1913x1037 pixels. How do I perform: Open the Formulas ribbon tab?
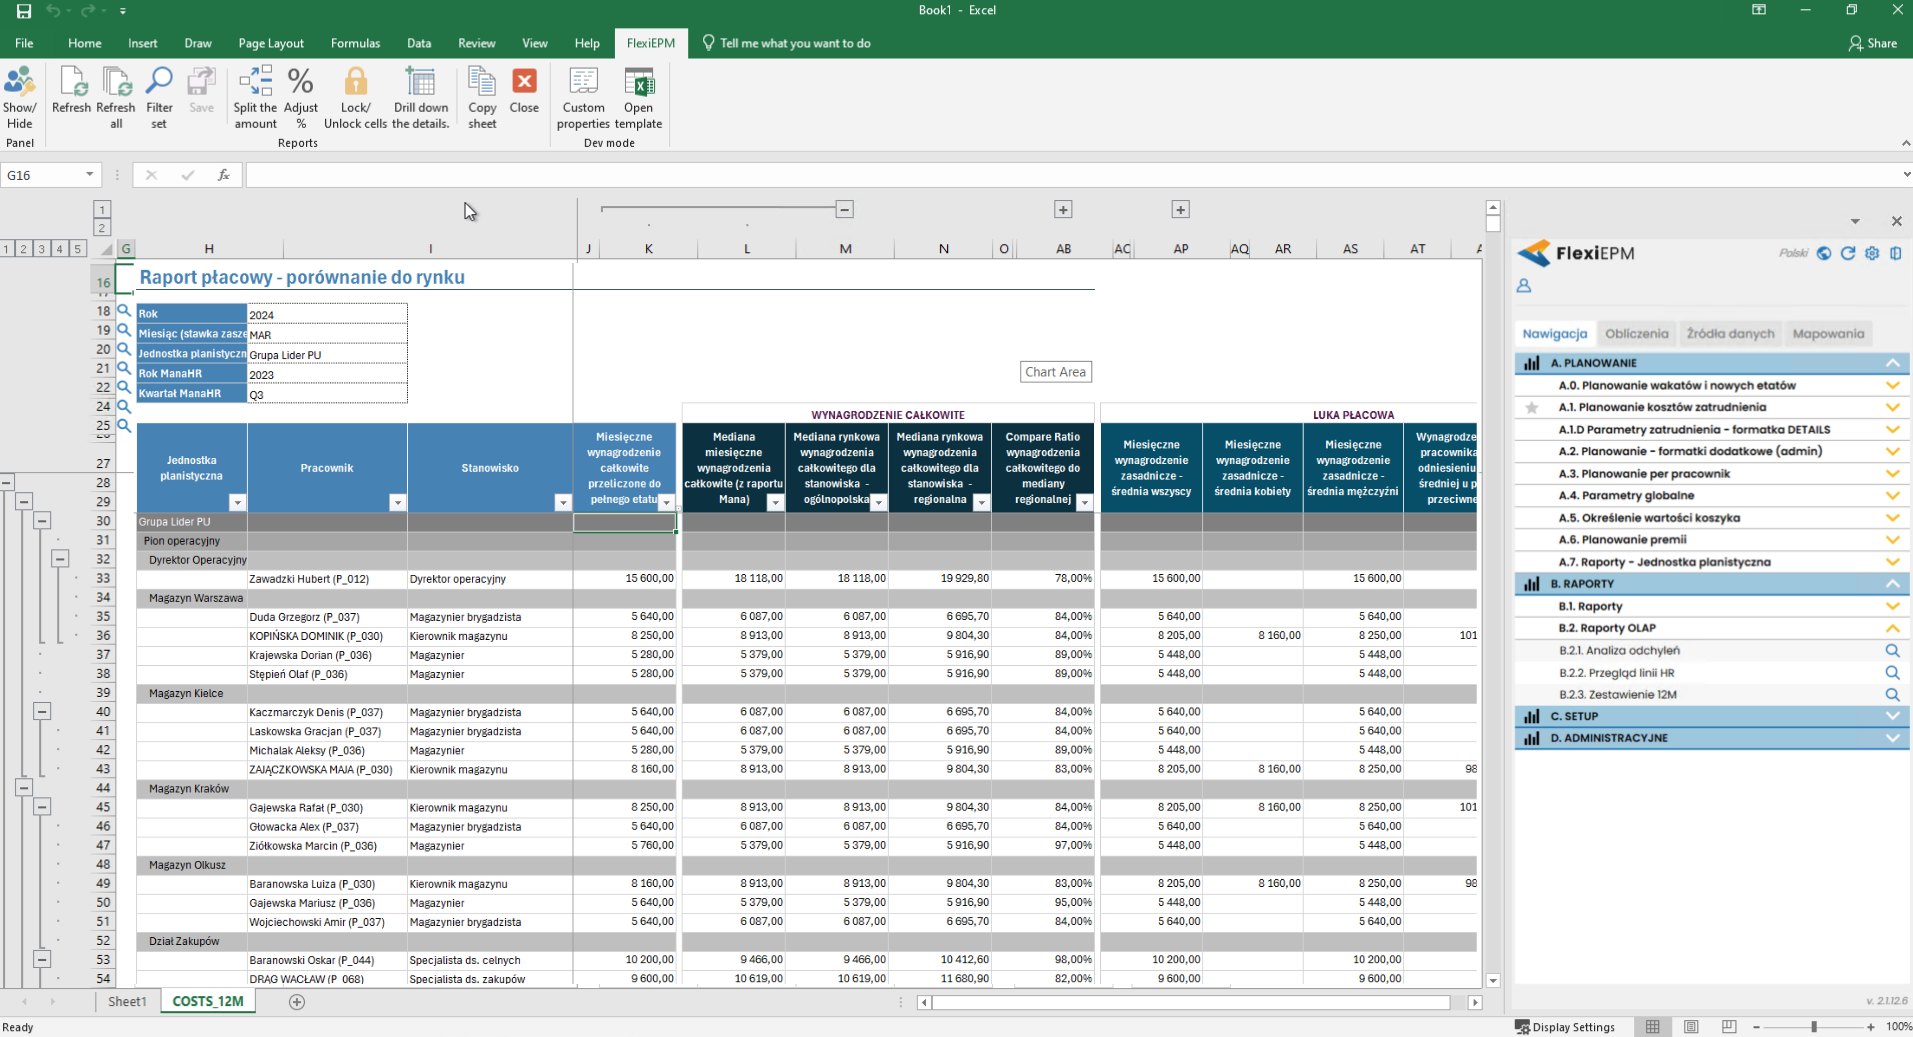(x=355, y=43)
